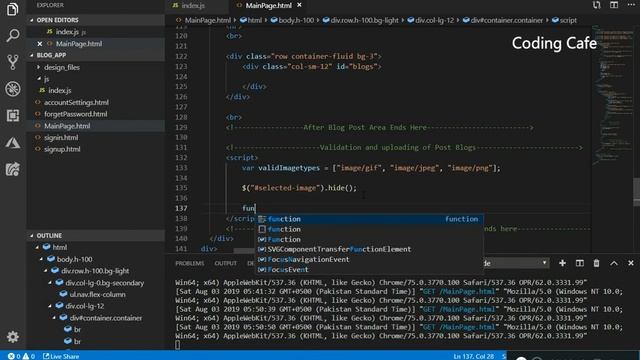Image resolution: width=640 pixels, height=360 pixels.
Task: Choose capitalized Function suggestion
Action: pyautogui.click(x=370, y=240)
